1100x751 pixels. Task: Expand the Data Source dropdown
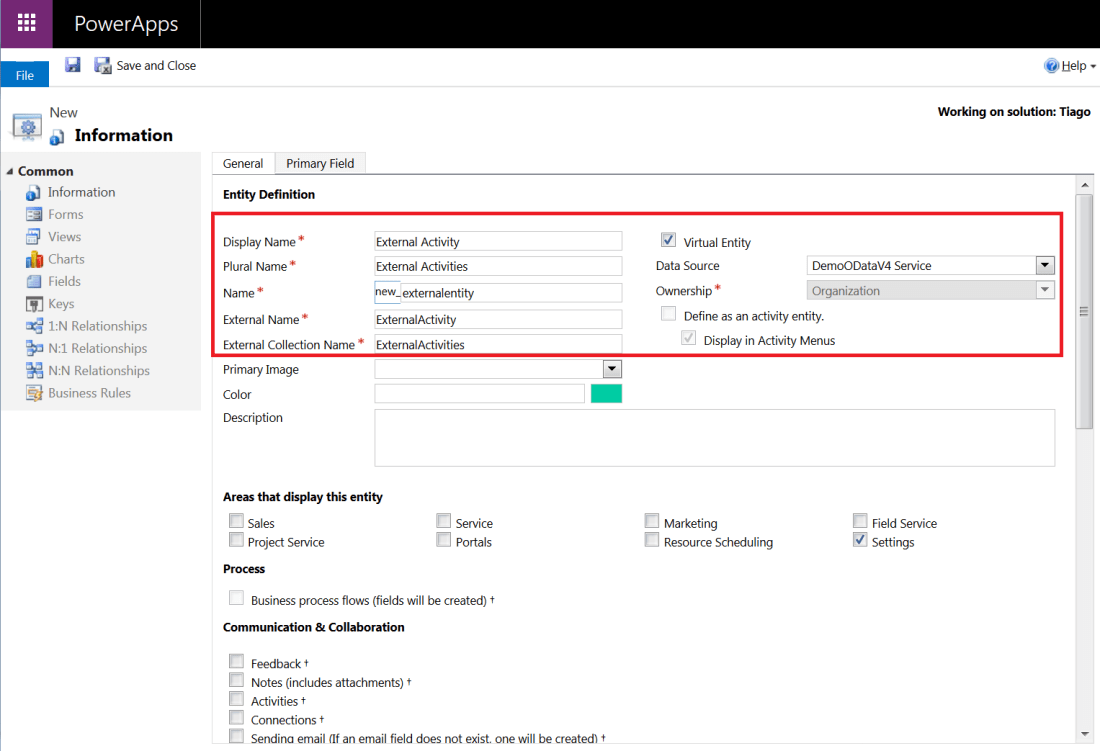[x=1045, y=265]
